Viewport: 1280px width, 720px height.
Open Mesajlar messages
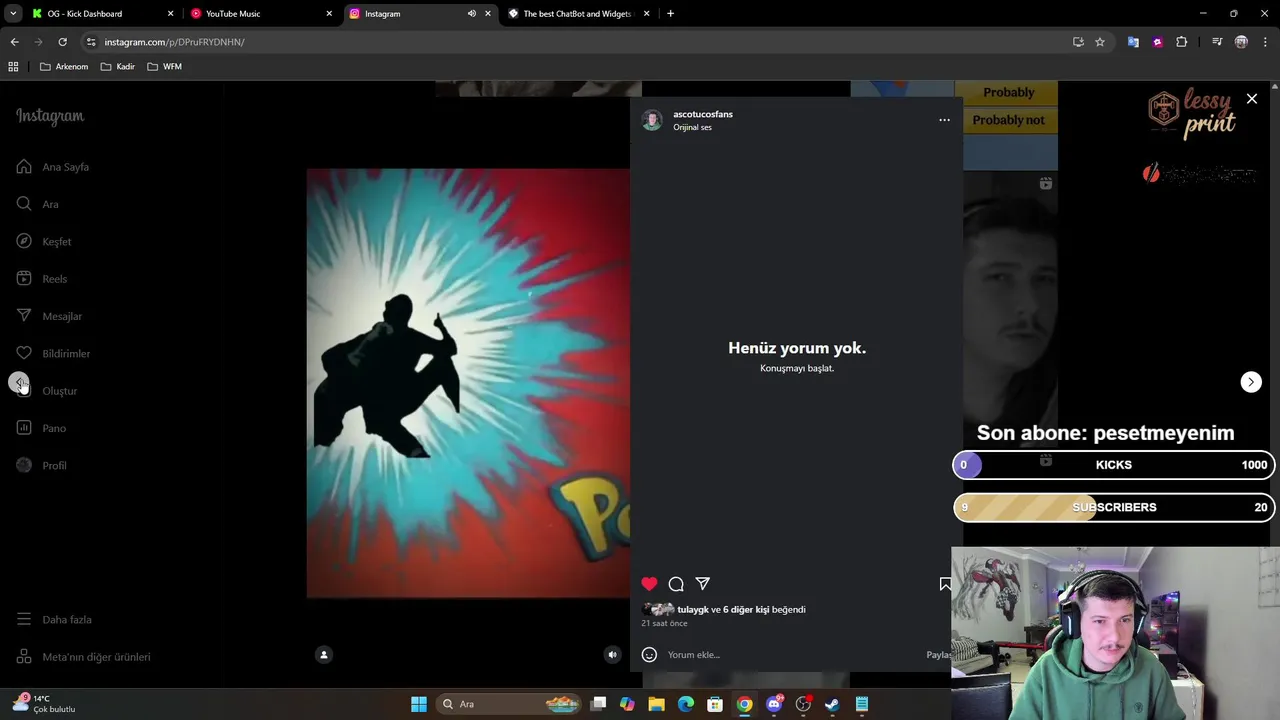point(49,316)
